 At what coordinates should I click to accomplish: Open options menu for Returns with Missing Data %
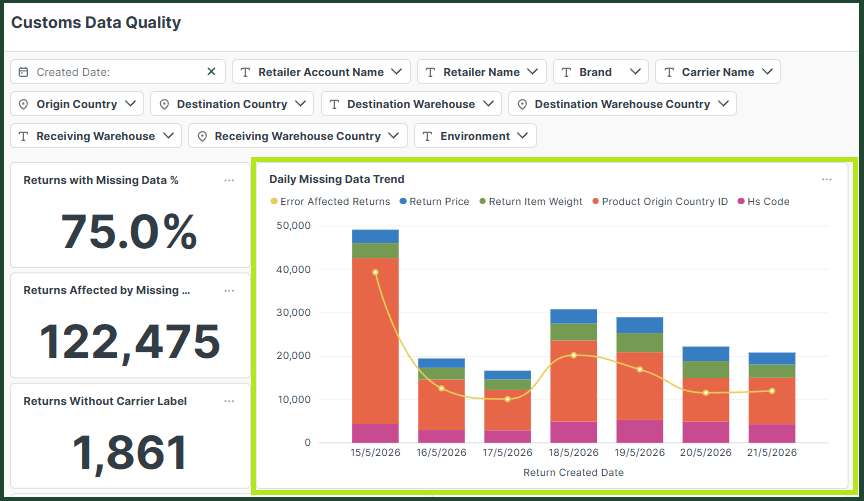pos(229,180)
